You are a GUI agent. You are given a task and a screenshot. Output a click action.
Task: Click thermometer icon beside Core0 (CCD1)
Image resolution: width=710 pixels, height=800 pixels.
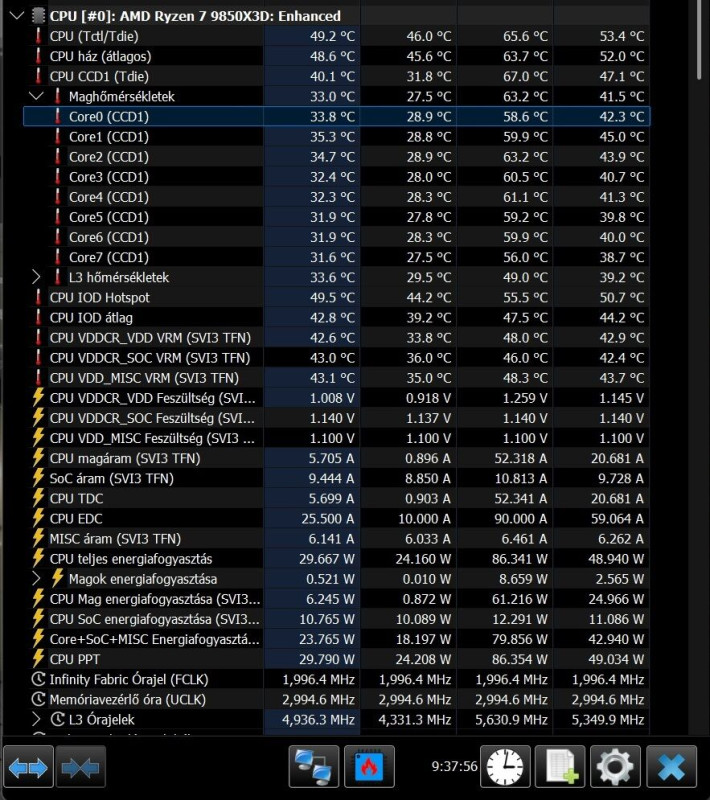coord(58,116)
